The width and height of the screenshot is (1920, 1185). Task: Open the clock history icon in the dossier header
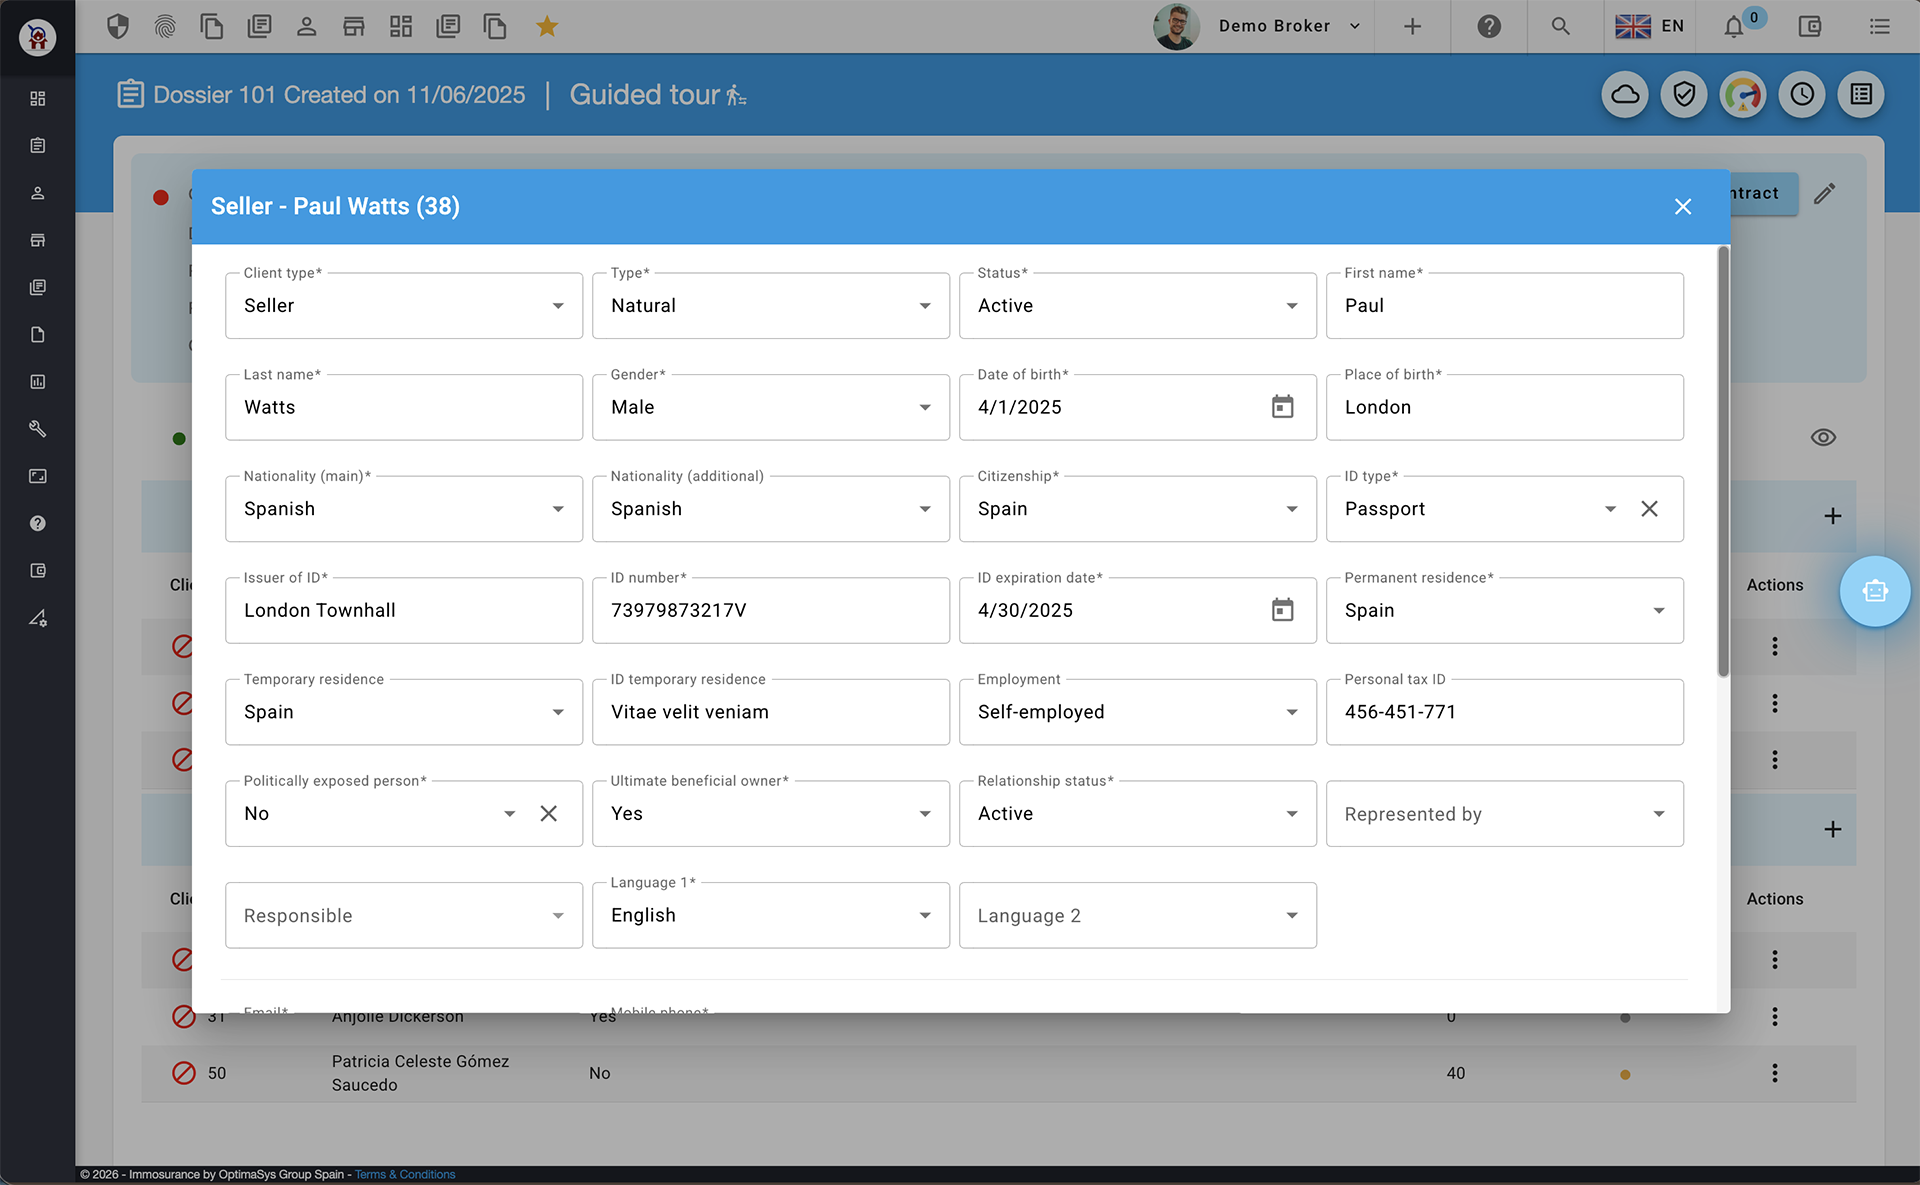coord(1802,94)
